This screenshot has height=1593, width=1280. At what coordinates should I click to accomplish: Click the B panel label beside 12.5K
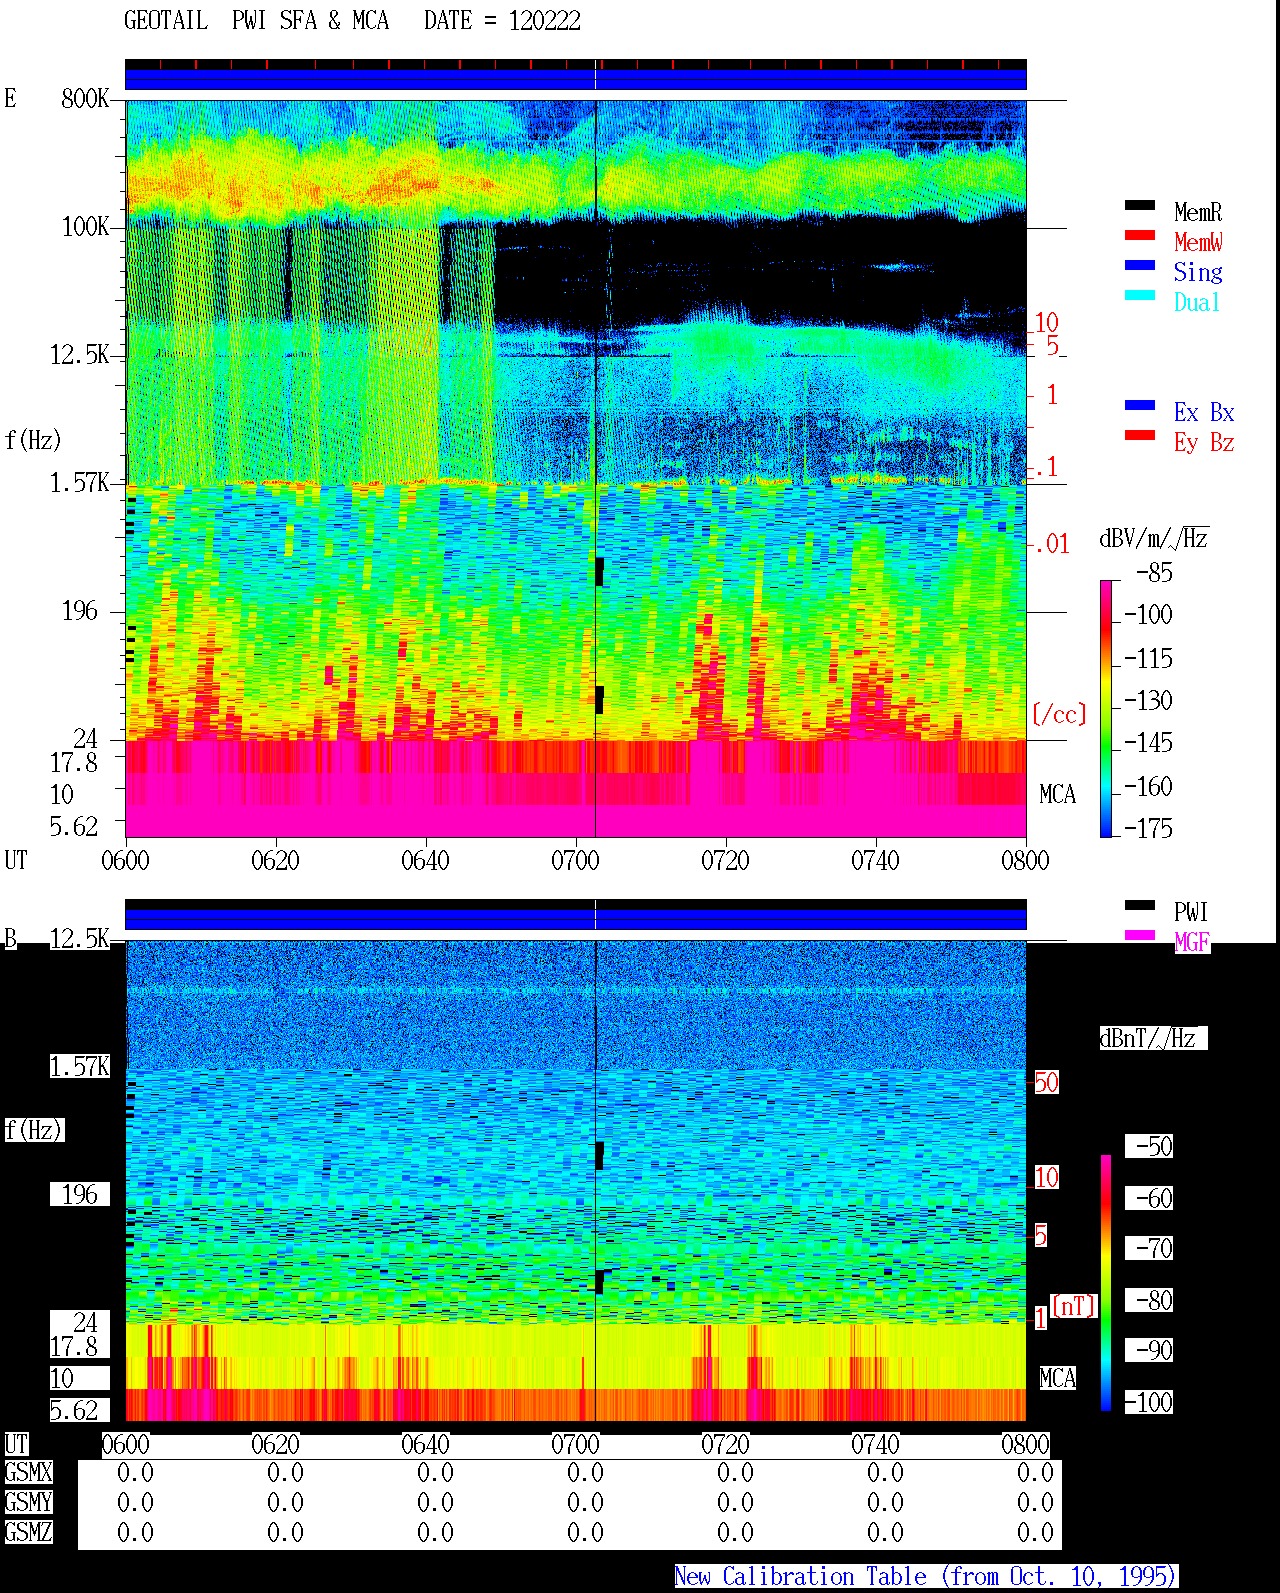pos(11,939)
